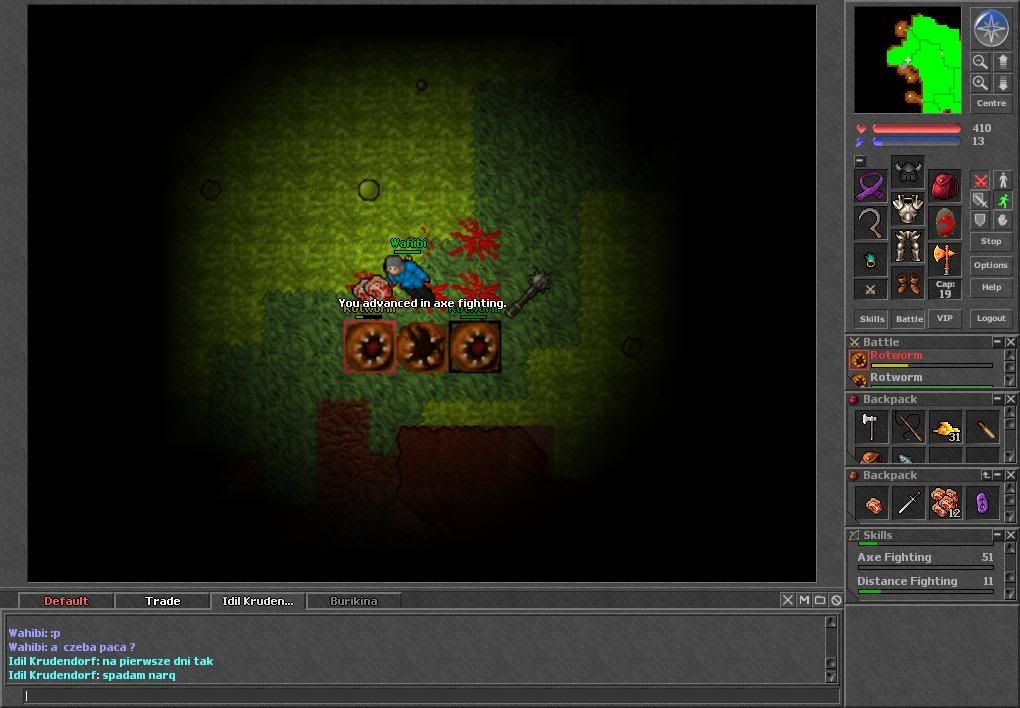Click the sword in second Backpack

click(908, 503)
